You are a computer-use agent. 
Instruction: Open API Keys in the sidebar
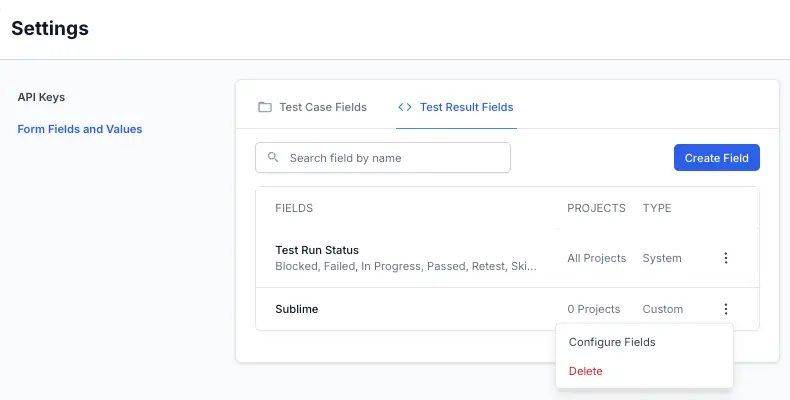tap(41, 97)
